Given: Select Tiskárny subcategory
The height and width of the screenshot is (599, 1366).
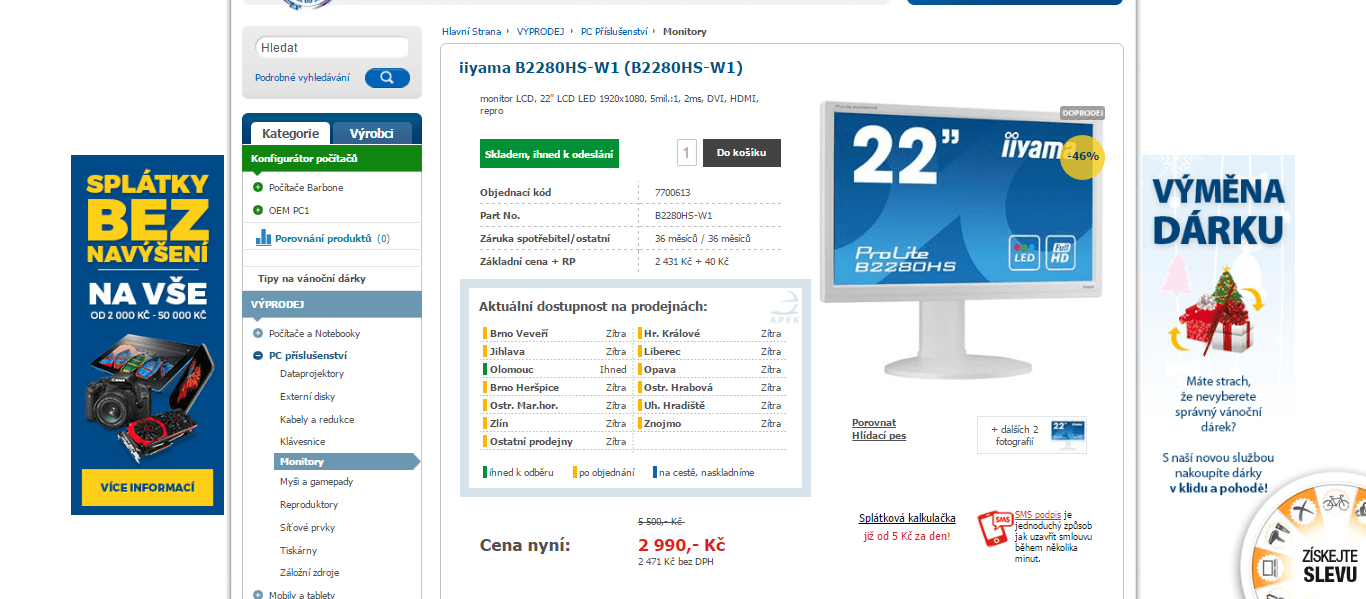Looking at the screenshot, I should (299, 551).
